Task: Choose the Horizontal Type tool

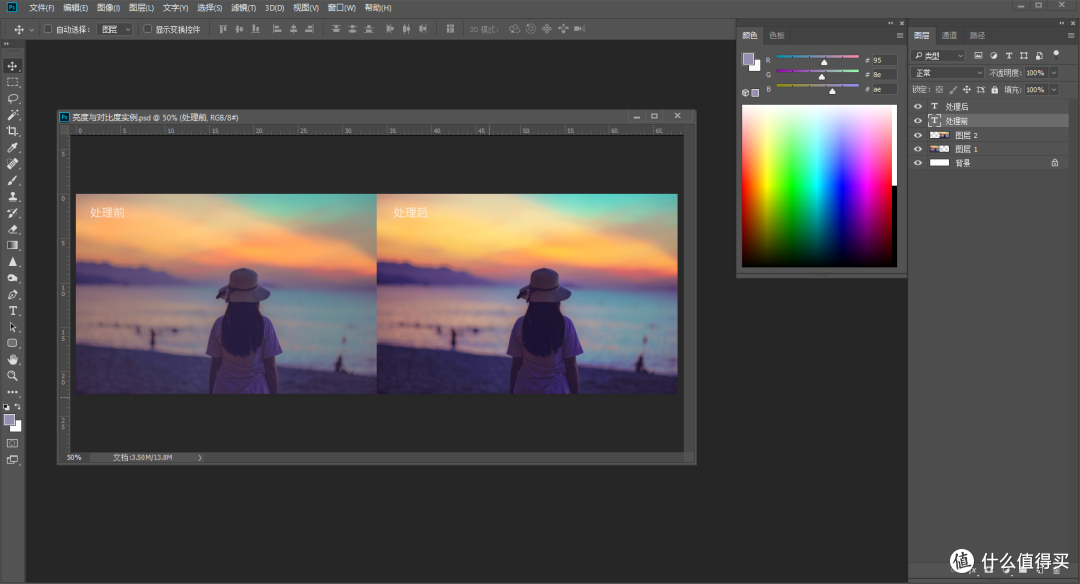Action: (12, 311)
